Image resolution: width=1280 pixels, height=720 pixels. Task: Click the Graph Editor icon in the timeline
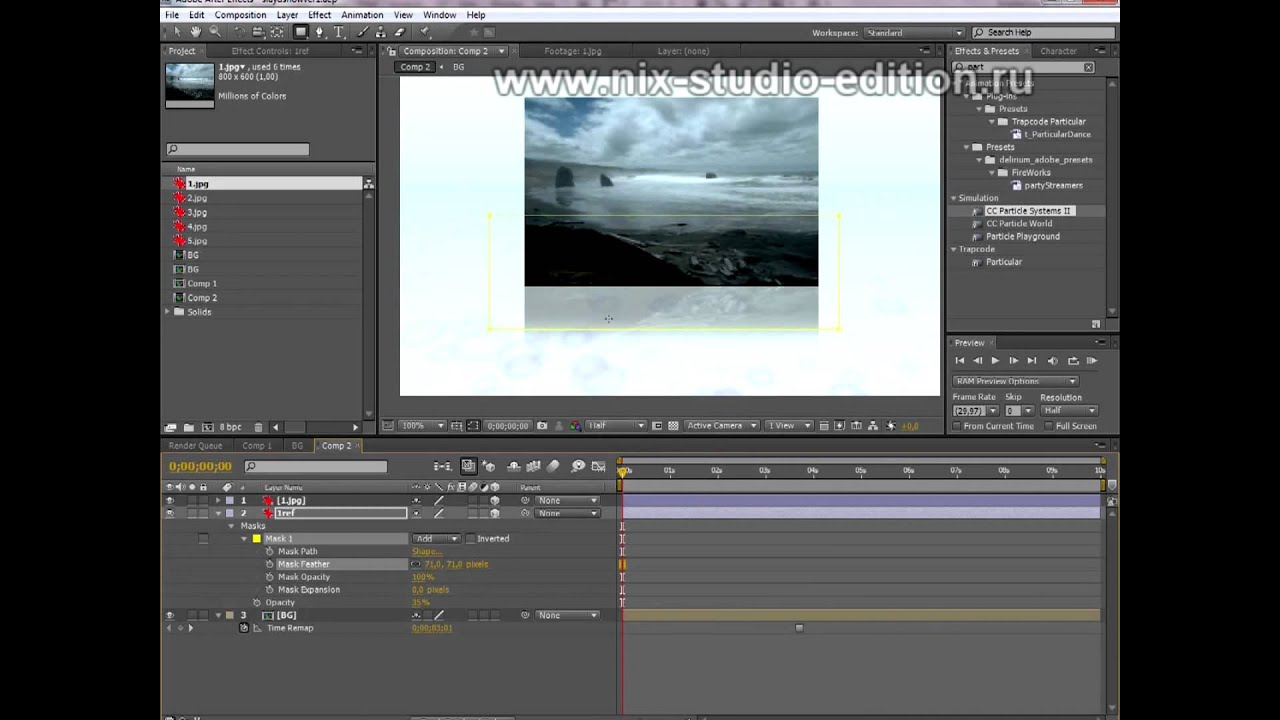tap(598, 466)
